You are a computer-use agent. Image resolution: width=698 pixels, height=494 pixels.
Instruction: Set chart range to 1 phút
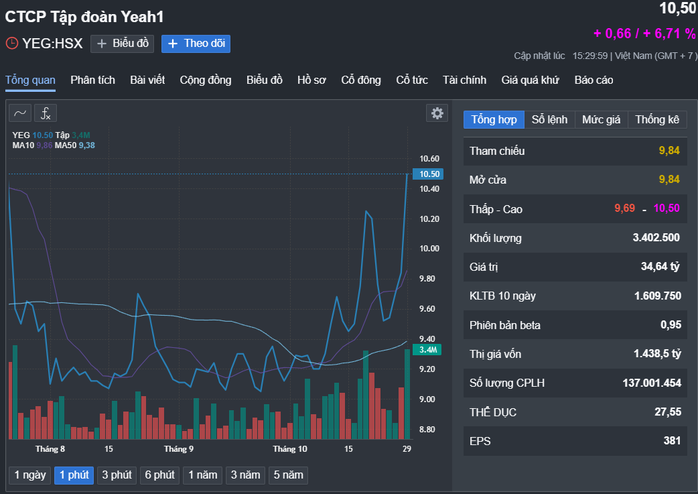(74, 475)
